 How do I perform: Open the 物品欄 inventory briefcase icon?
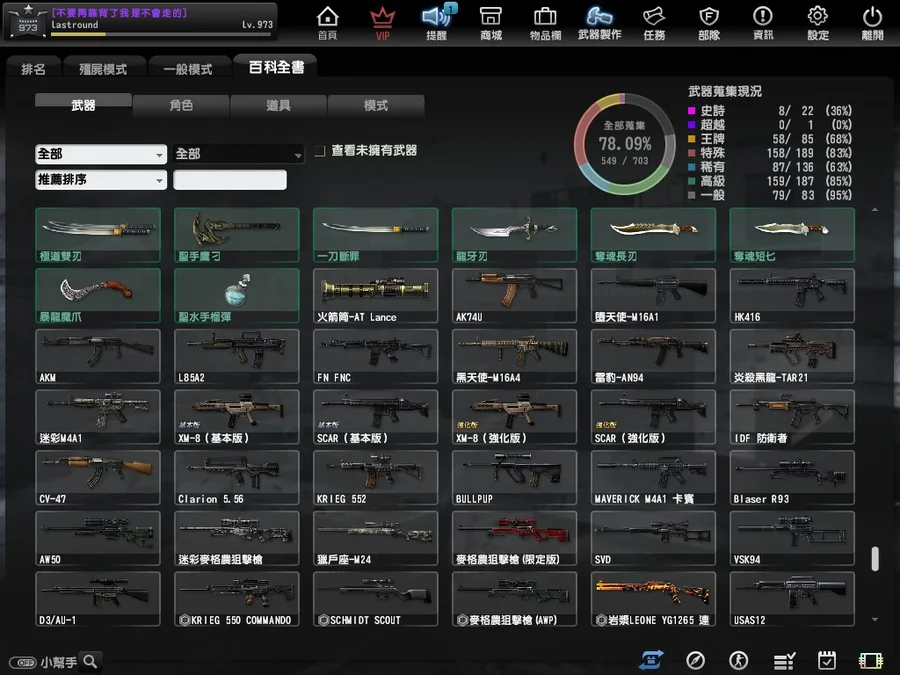tap(545, 23)
